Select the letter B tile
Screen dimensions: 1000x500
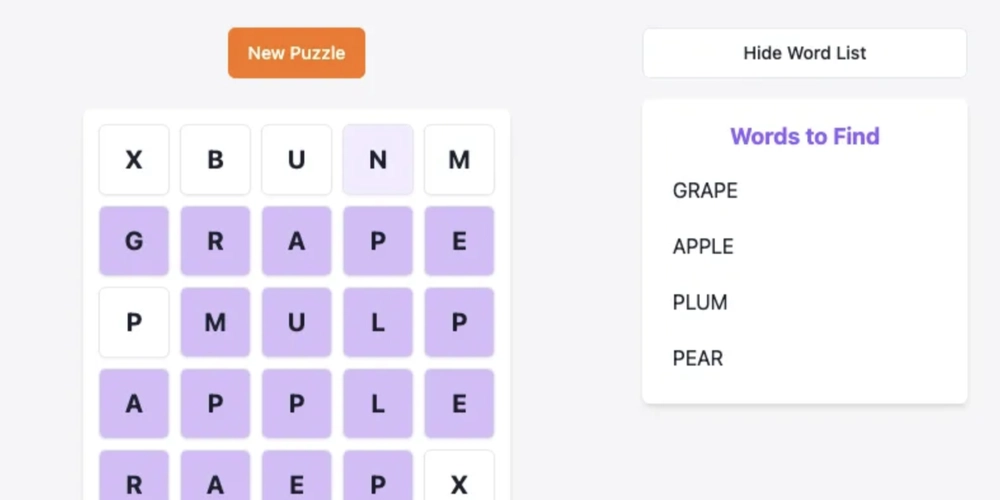coord(215,160)
